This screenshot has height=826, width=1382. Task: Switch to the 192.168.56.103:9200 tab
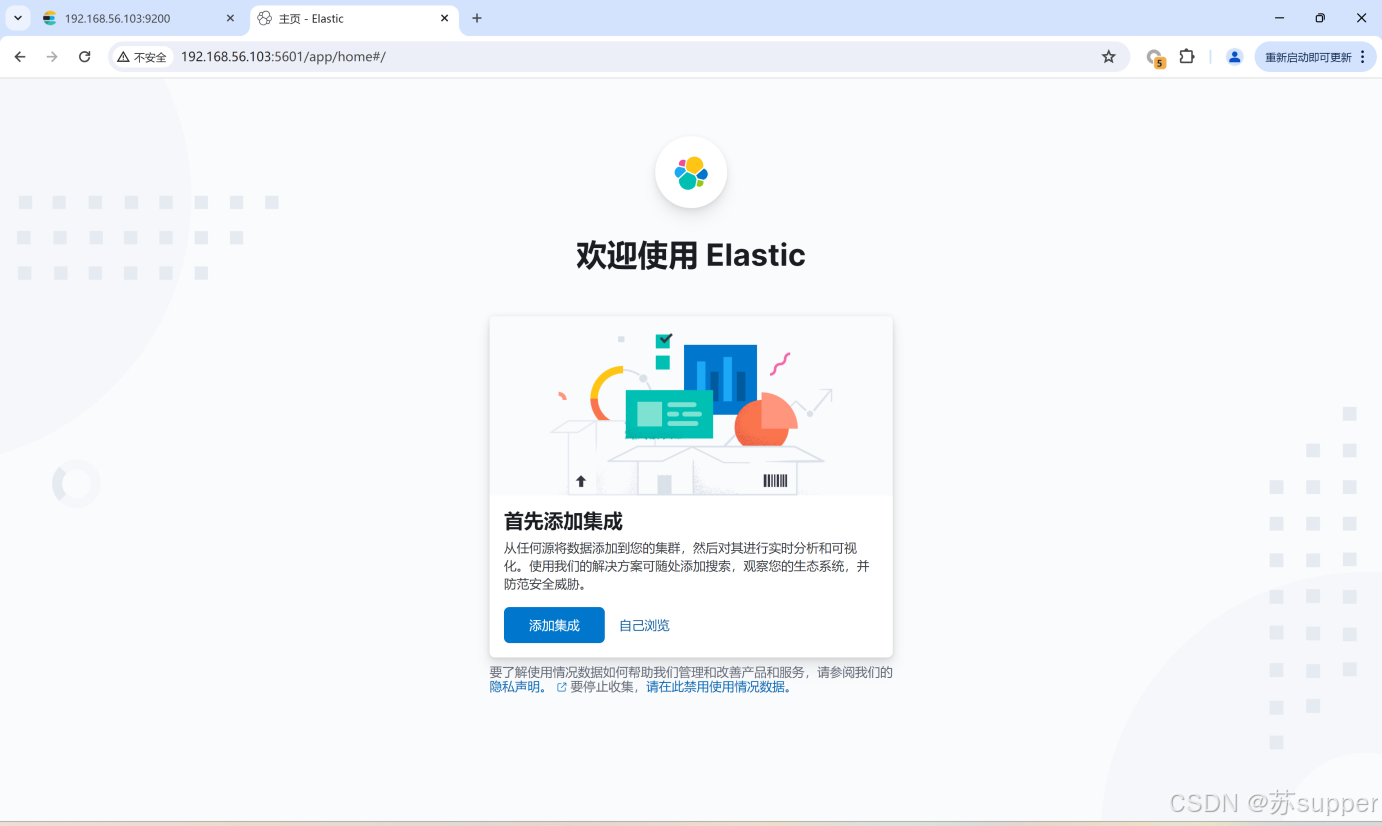pyautogui.click(x=138, y=18)
